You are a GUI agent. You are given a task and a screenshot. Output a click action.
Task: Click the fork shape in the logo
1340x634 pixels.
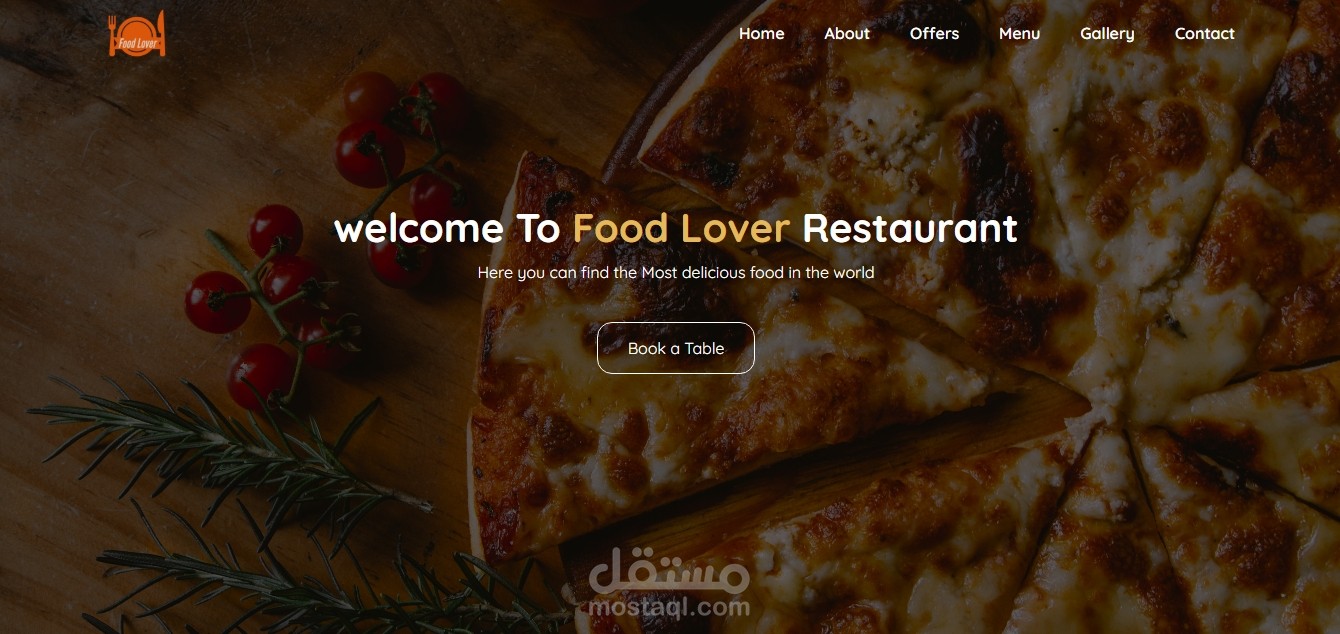click(x=114, y=33)
